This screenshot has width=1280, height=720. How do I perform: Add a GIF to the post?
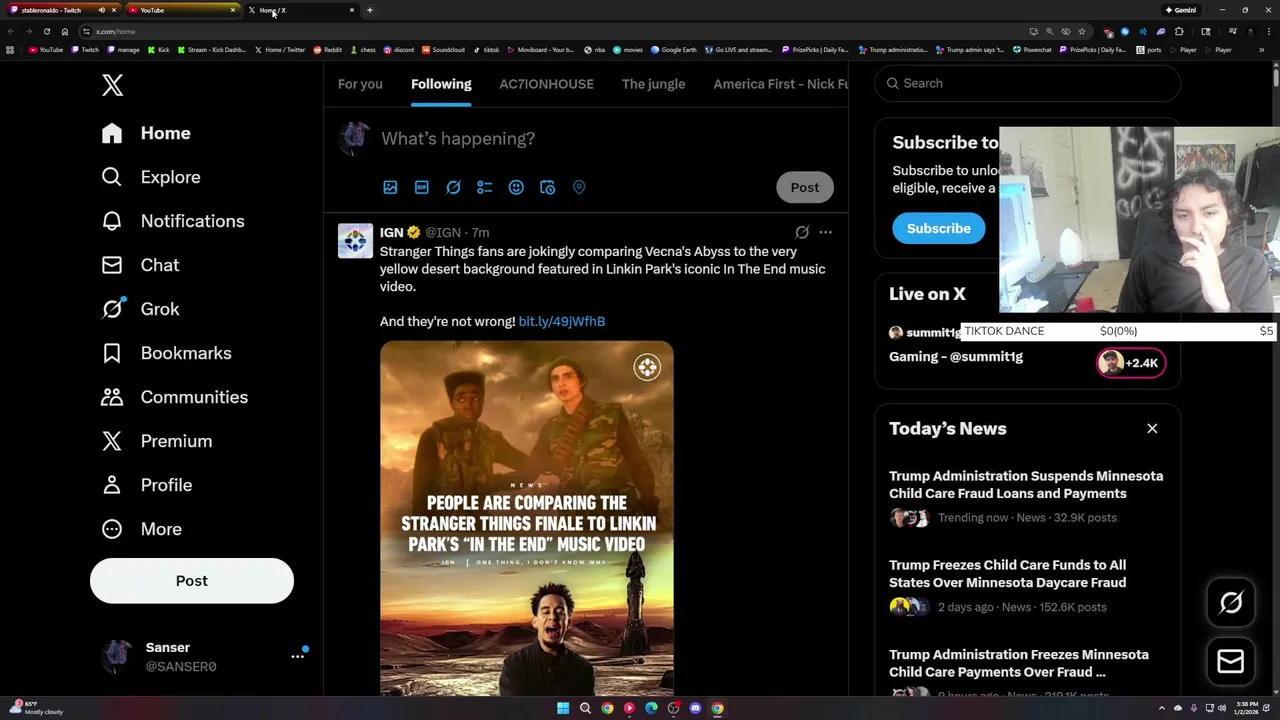(x=422, y=187)
